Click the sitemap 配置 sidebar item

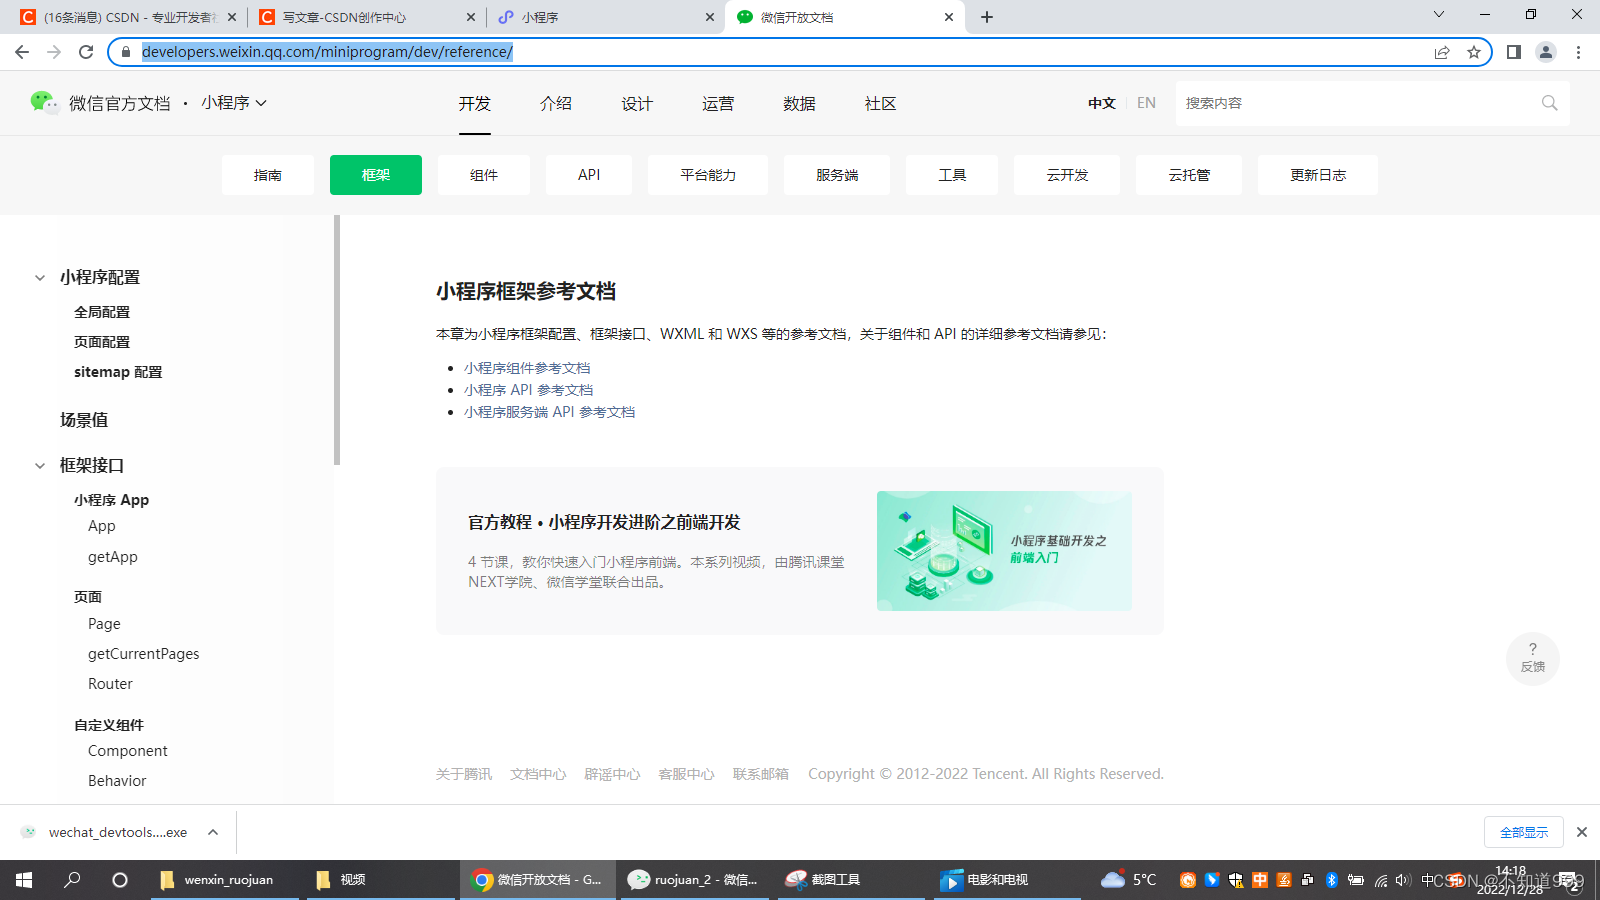(118, 372)
